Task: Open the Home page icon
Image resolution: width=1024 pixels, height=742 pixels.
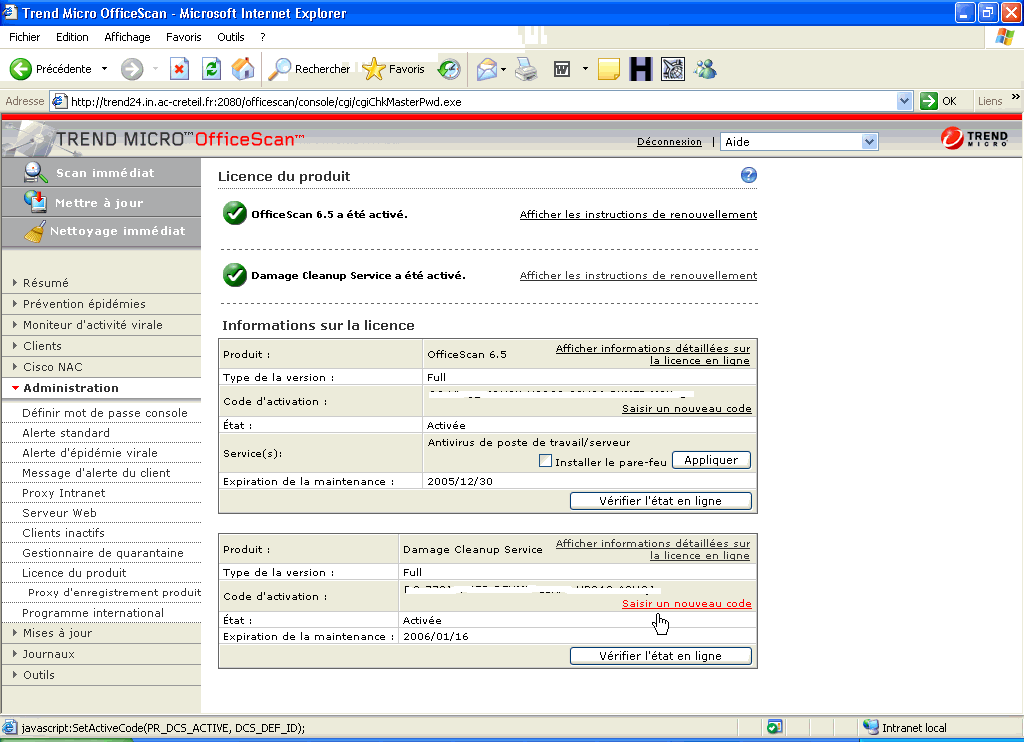Action: tap(243, 69)
